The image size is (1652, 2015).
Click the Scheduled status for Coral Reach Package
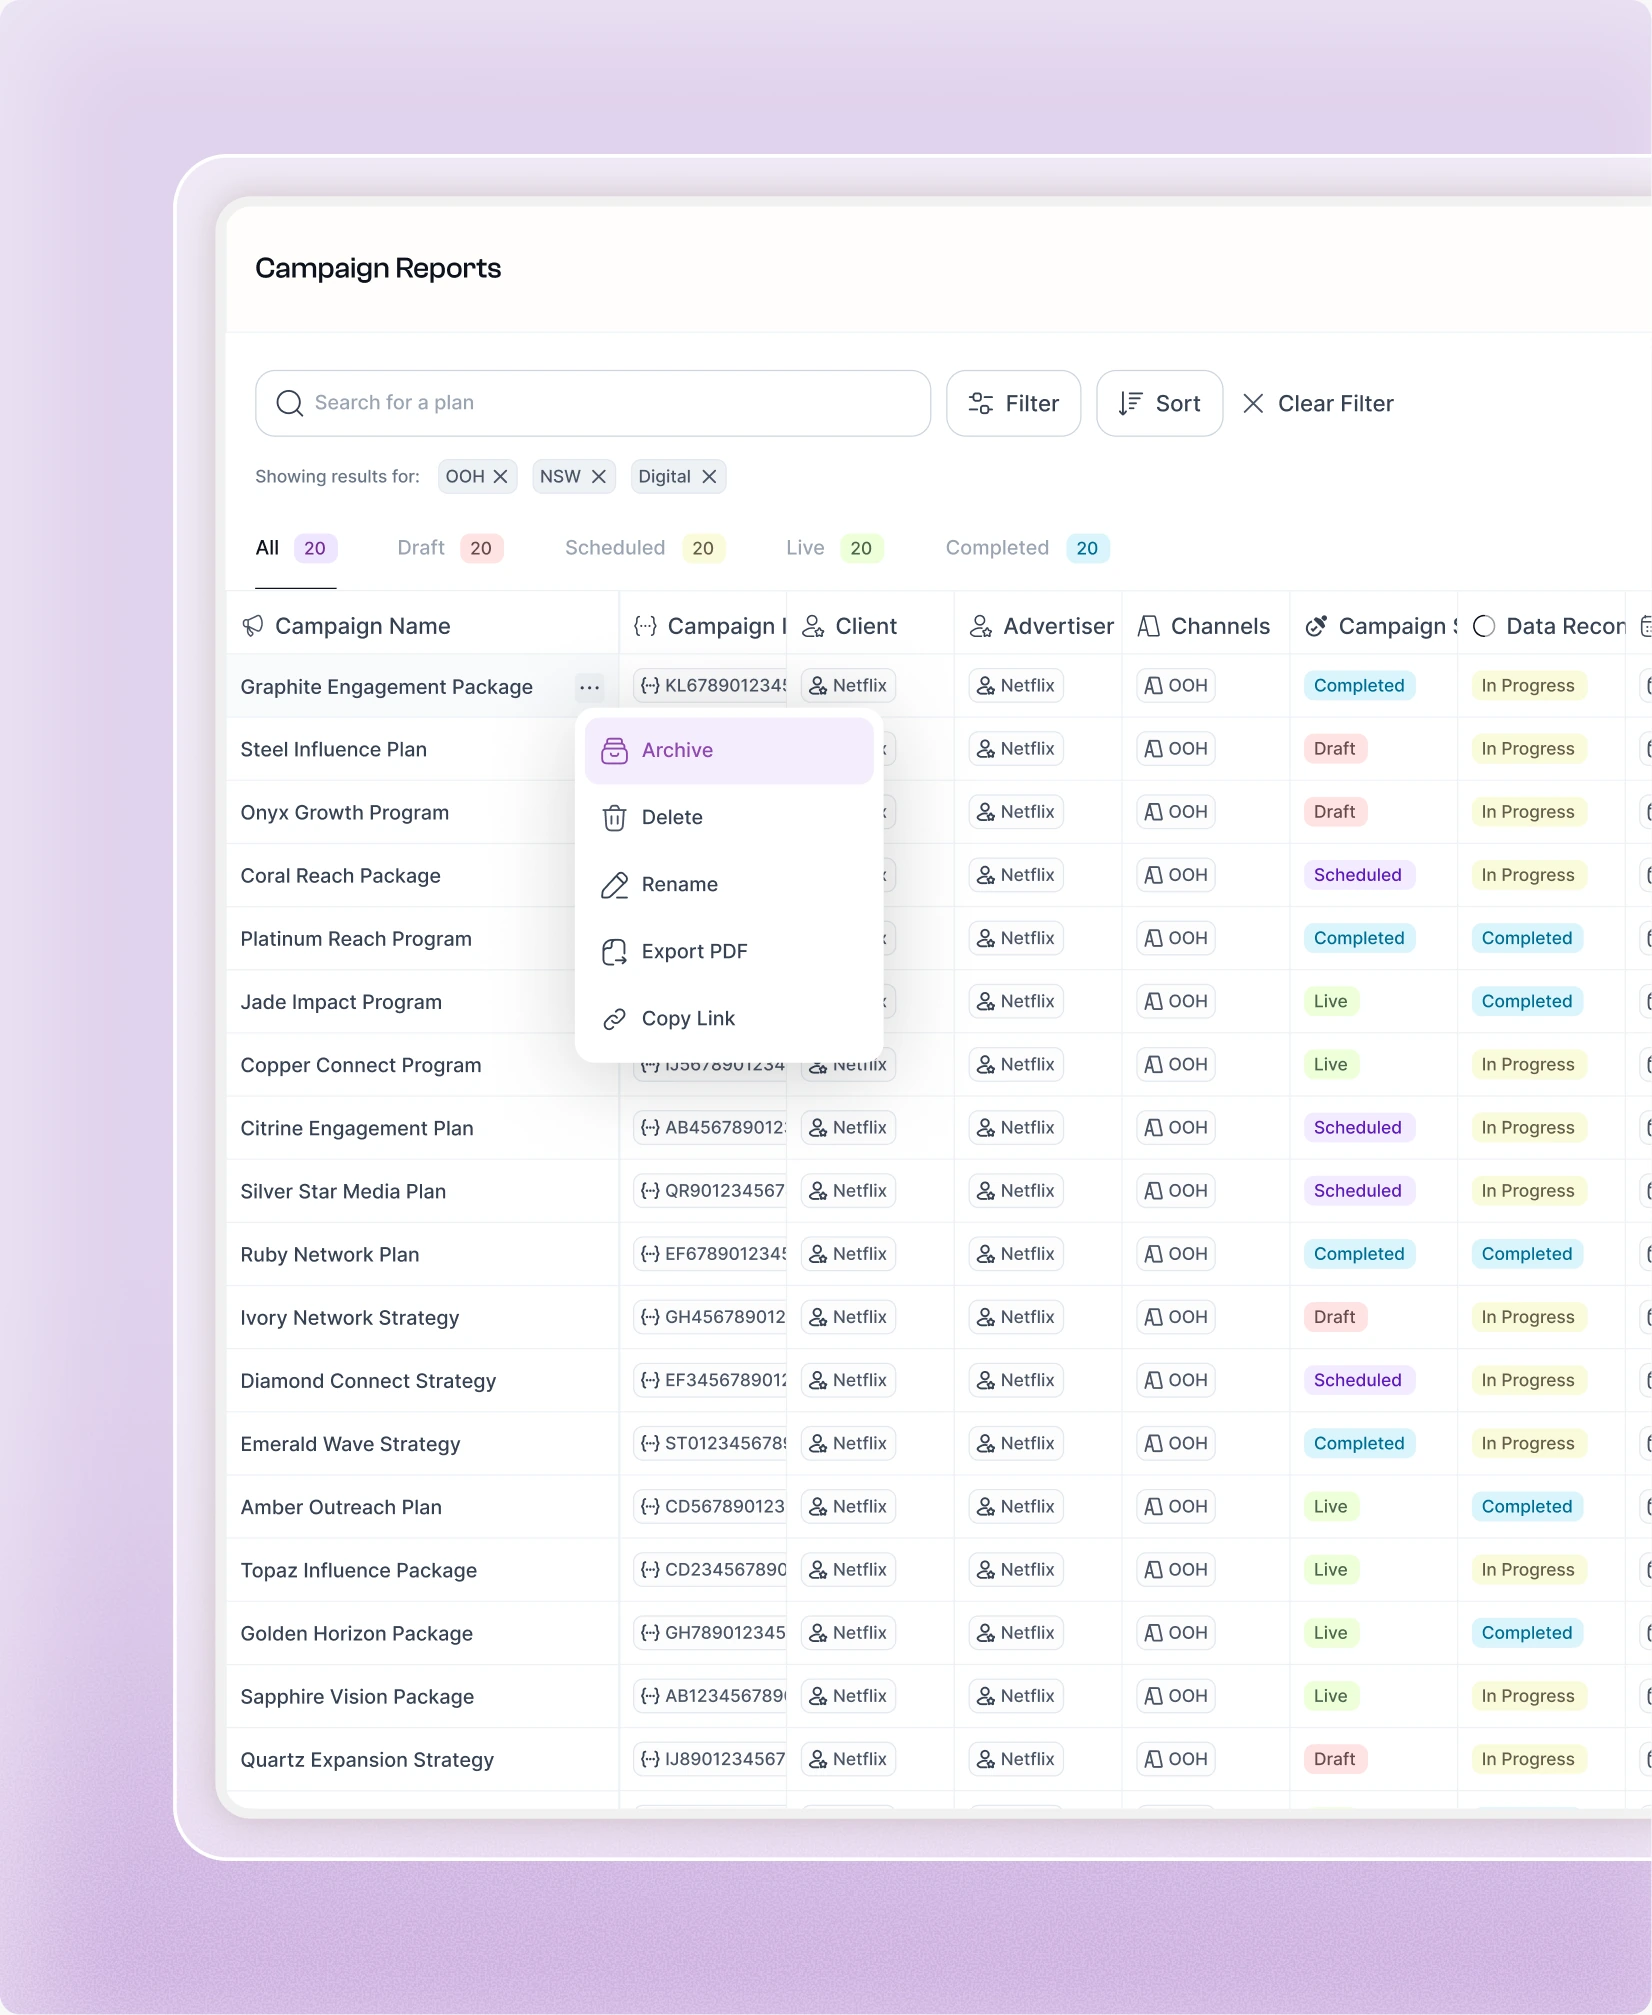(1358, 875)
